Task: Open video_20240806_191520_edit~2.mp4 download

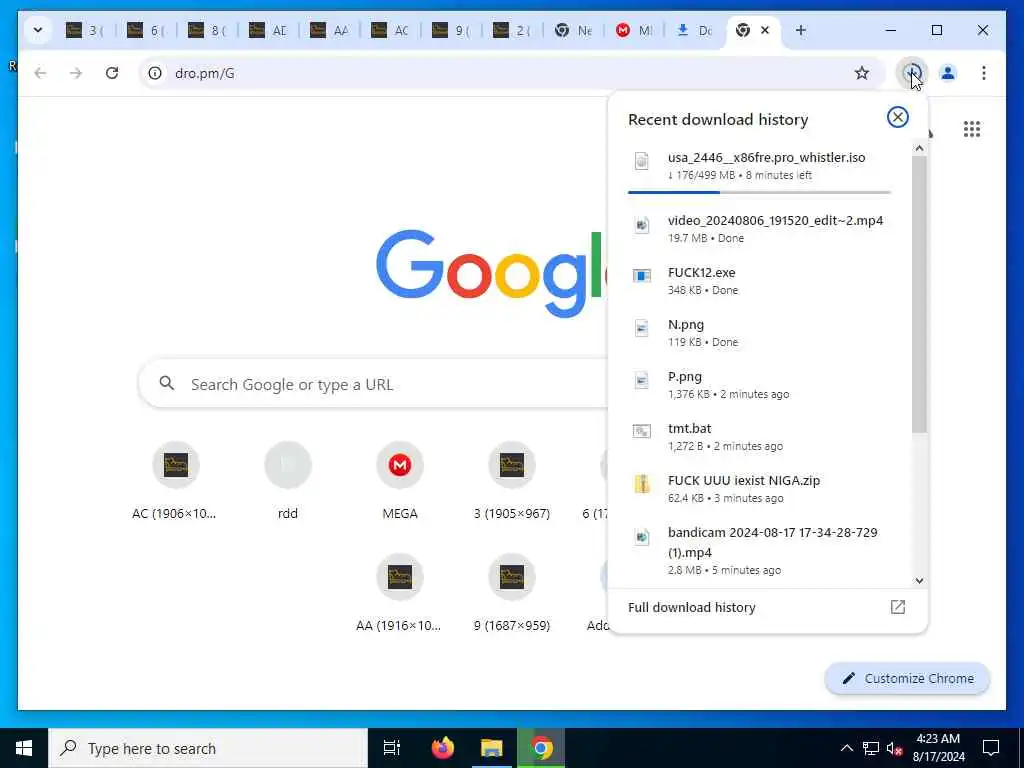Action: [760, 229]
